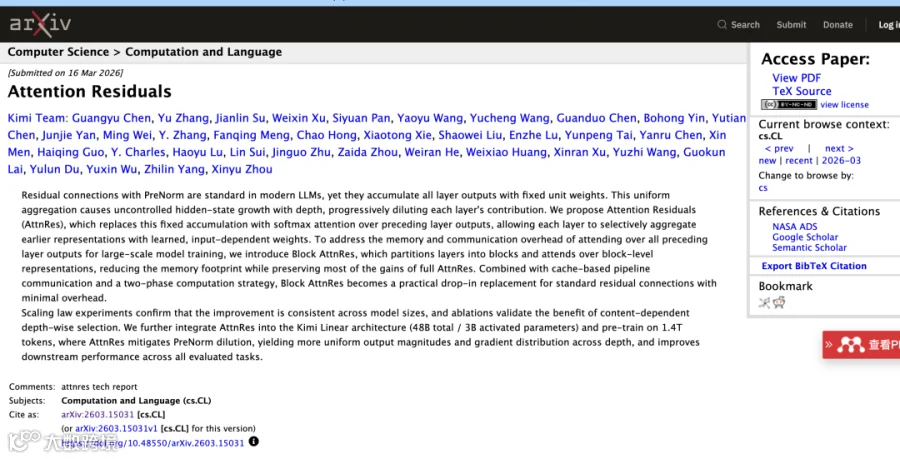This screenshot has width=900, height=459.
Task: Open the recent cs.CL listings
Action: click(799, 161)
